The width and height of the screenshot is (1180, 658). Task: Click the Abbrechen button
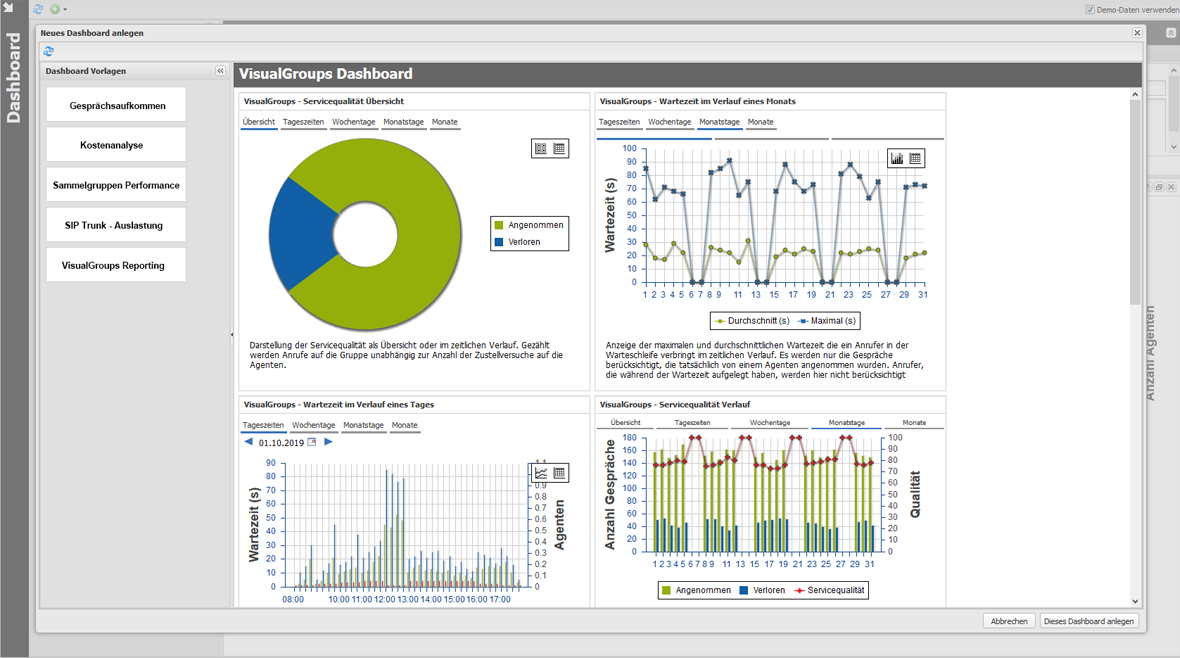[1008, 621]
